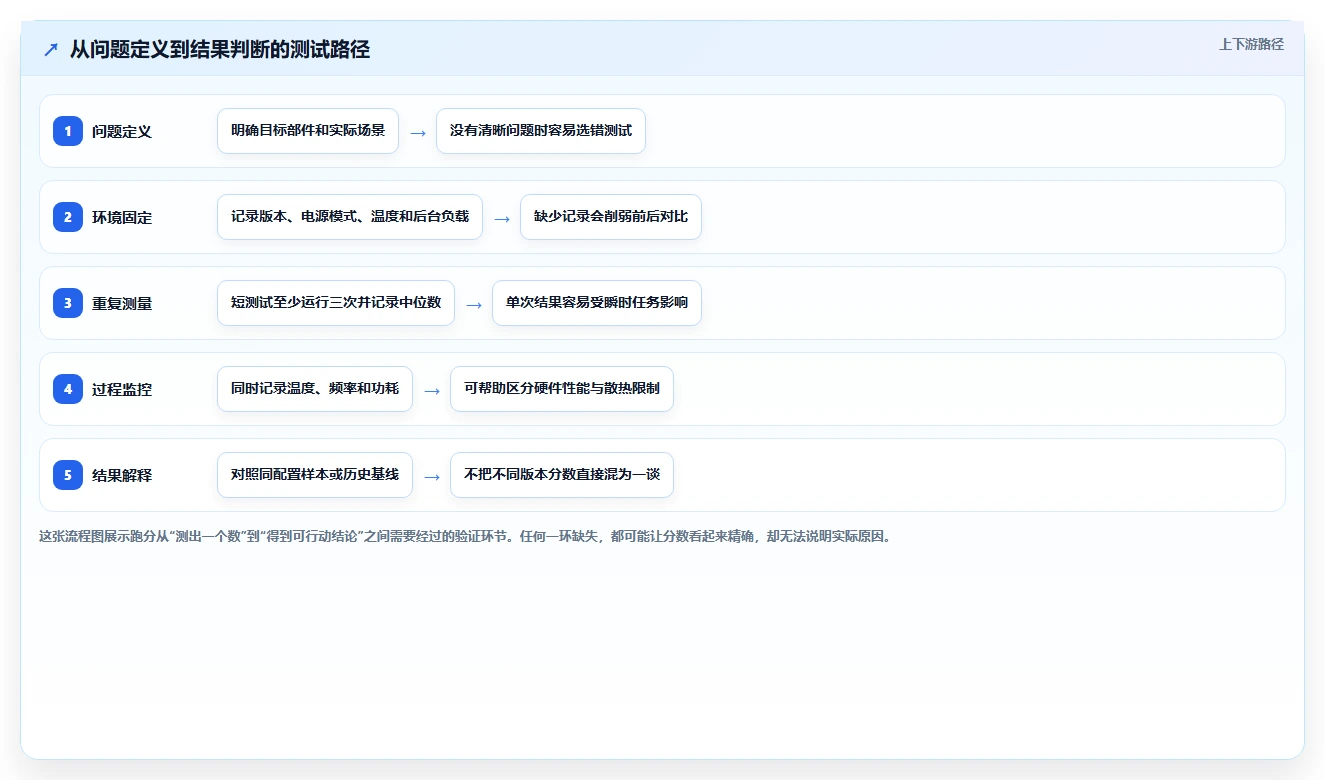Click the 问题定义 step label
This screenshot has height=780, width=1325.
pyautogui.click(x=122, y=131)
